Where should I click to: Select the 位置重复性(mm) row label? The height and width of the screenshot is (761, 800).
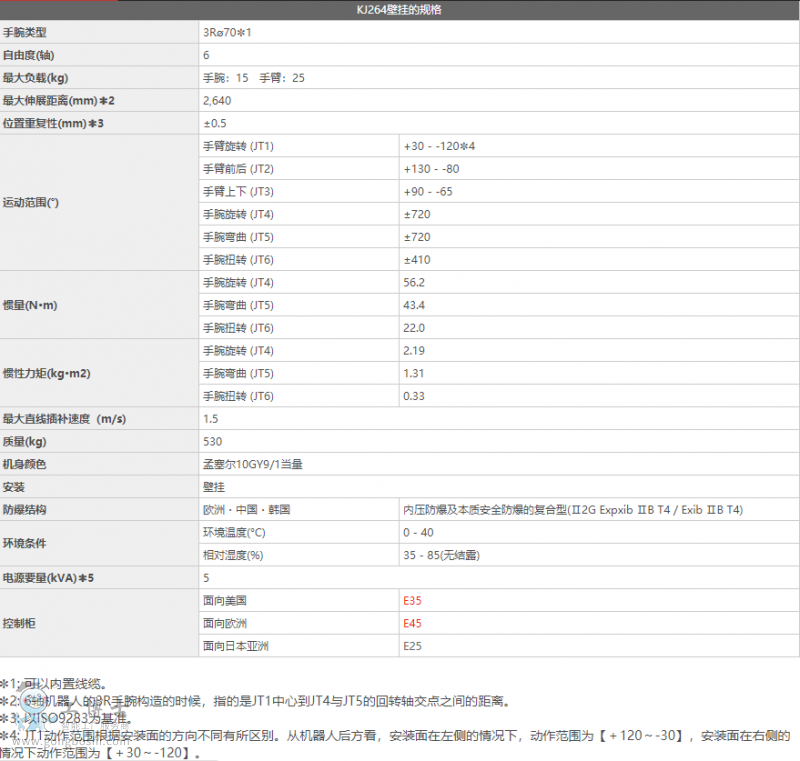click(52, 124)
